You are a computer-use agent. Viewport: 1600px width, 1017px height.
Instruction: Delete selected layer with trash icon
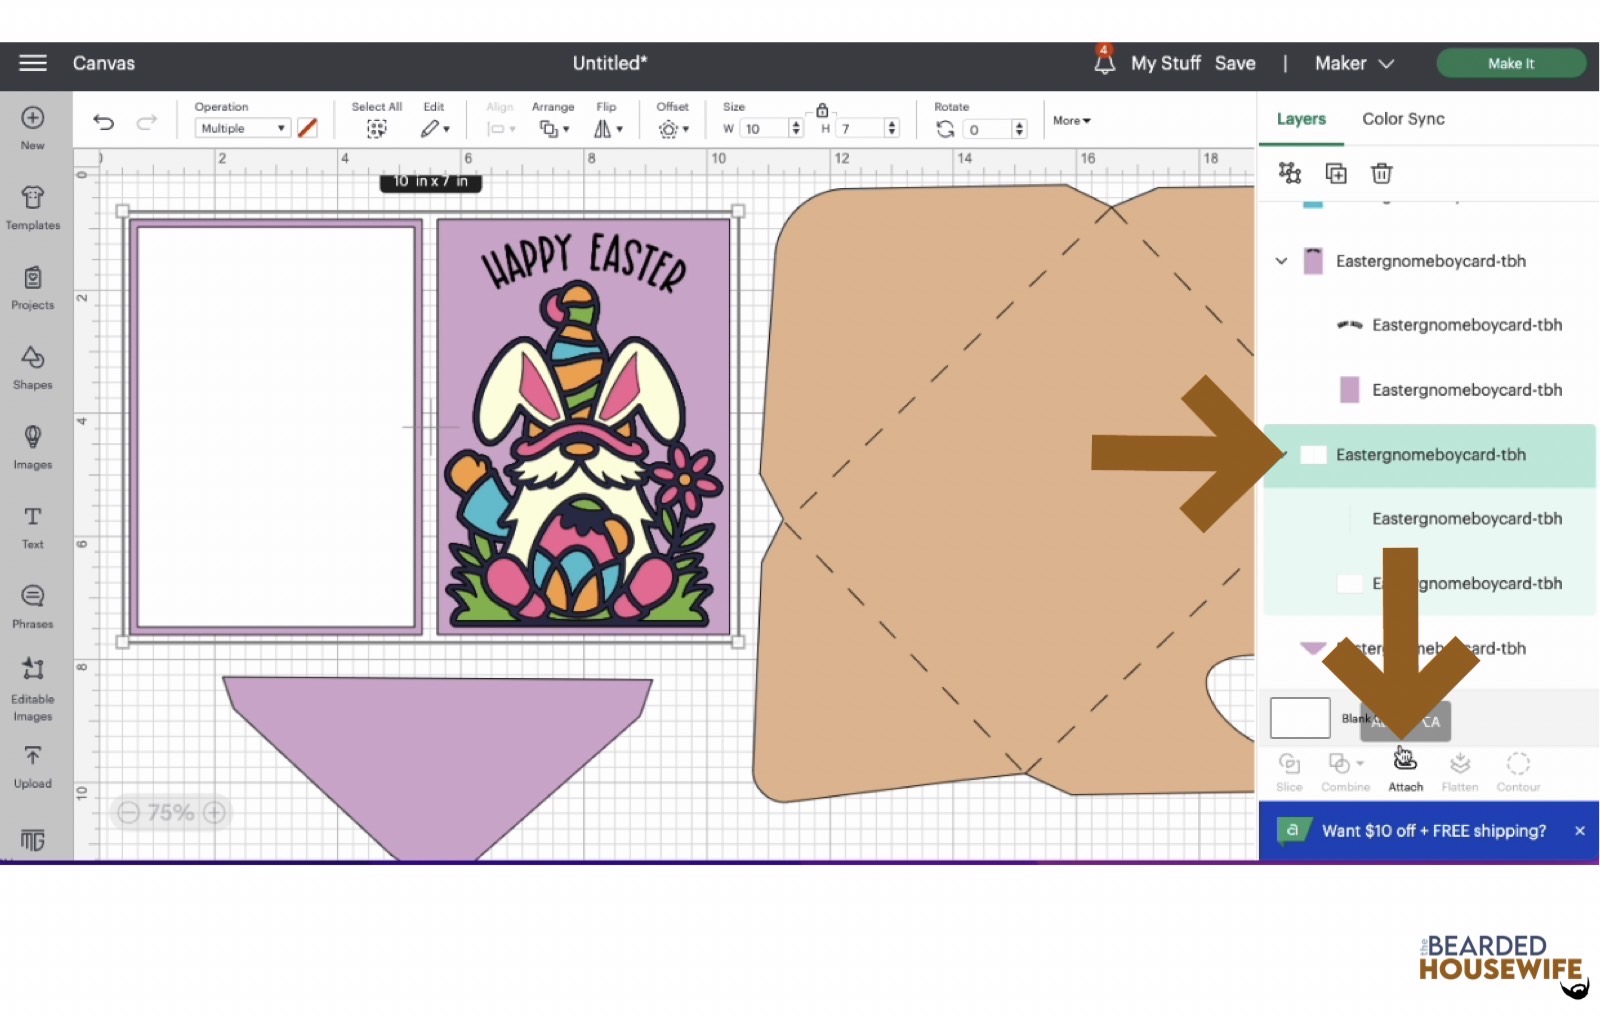[1381, 174]
